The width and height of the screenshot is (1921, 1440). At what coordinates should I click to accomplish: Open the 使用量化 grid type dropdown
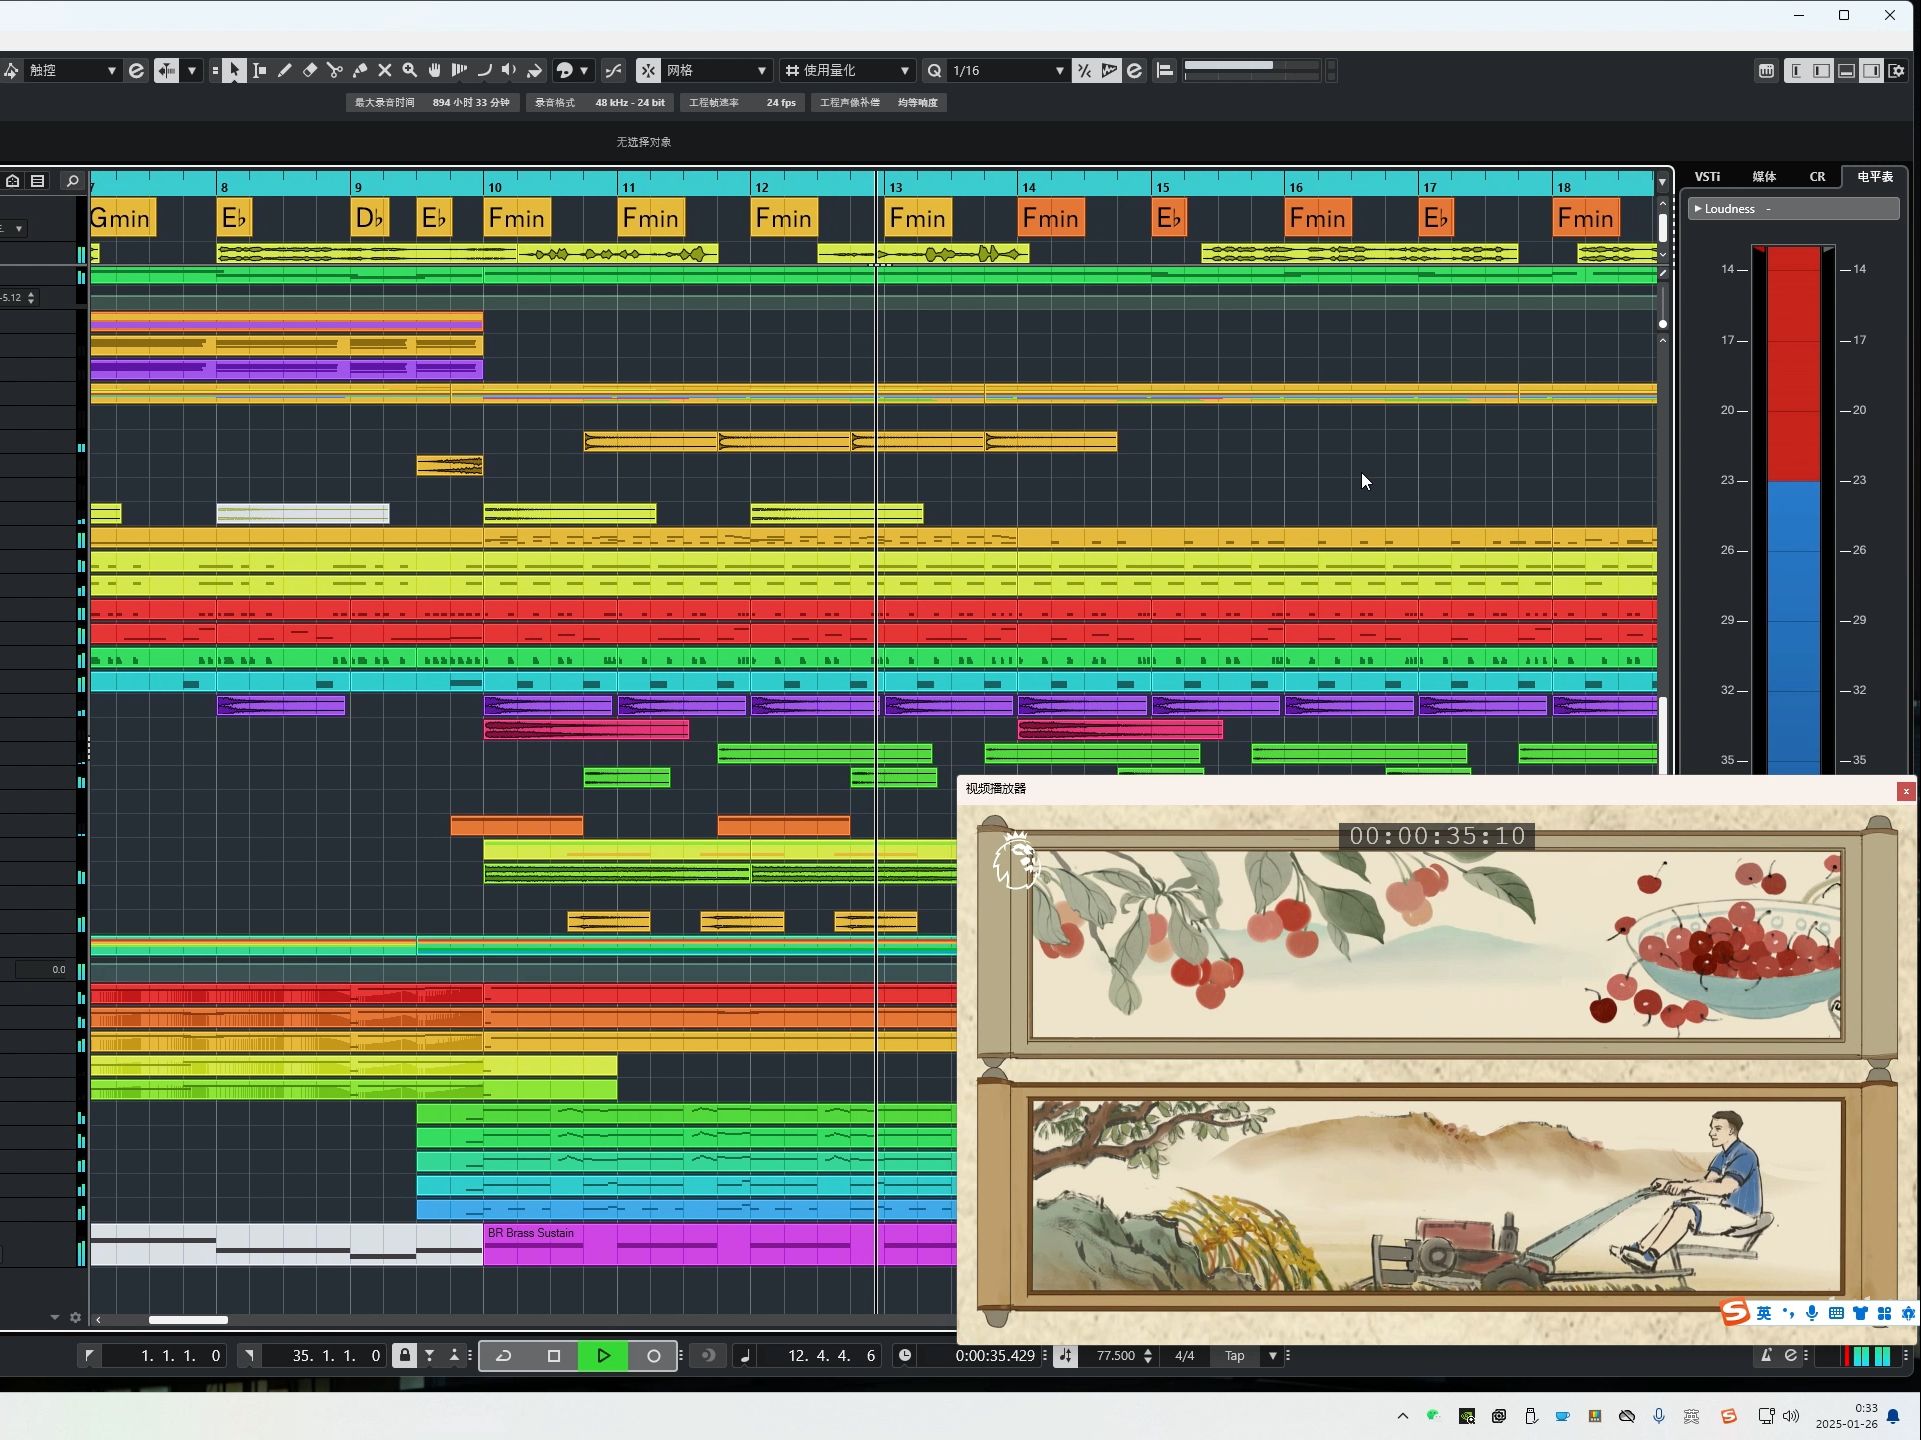coord(847,70)
